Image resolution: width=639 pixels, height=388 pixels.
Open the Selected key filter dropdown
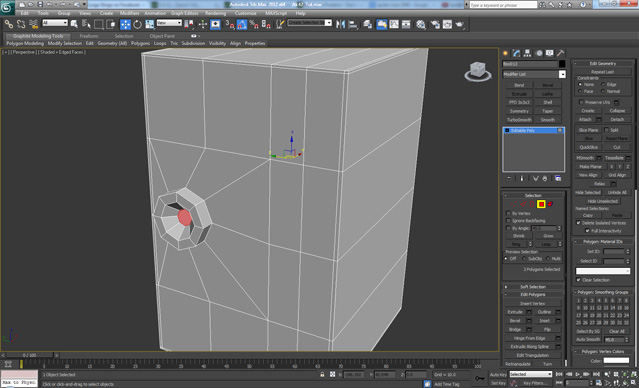[x=531, y=374]
